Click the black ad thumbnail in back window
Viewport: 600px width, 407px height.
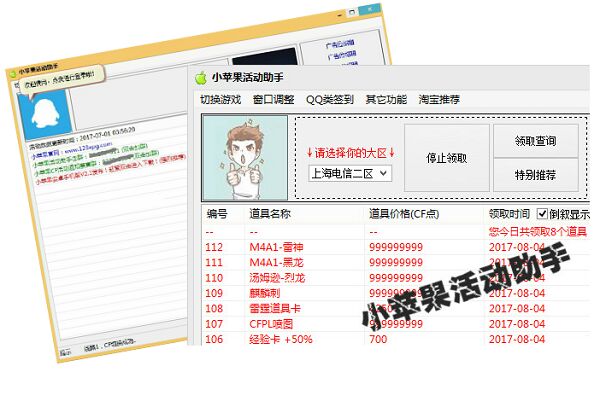coord(265,57)
